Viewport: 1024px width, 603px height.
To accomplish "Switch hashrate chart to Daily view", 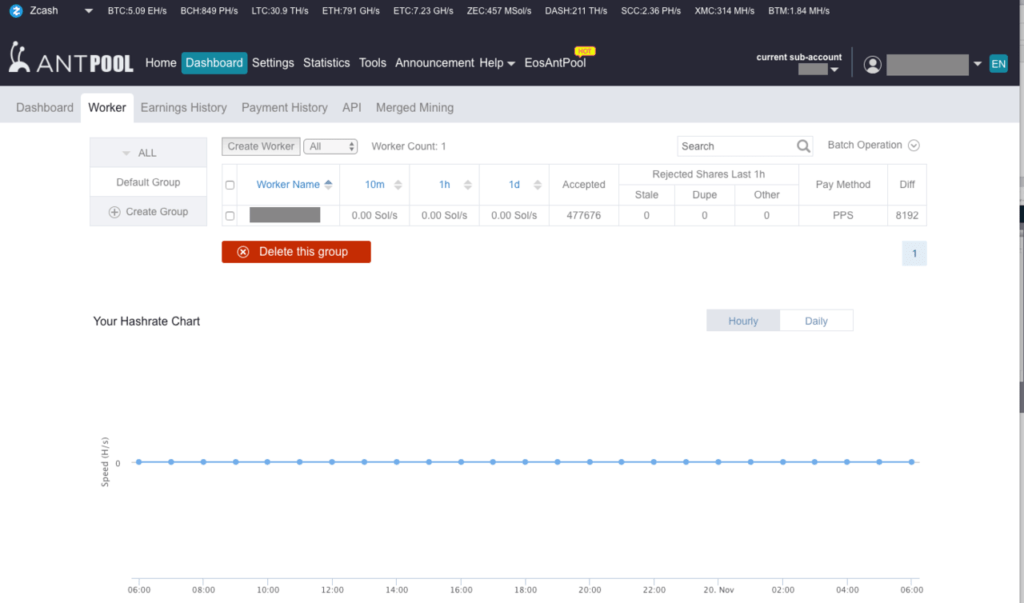I will click(815, 321).
